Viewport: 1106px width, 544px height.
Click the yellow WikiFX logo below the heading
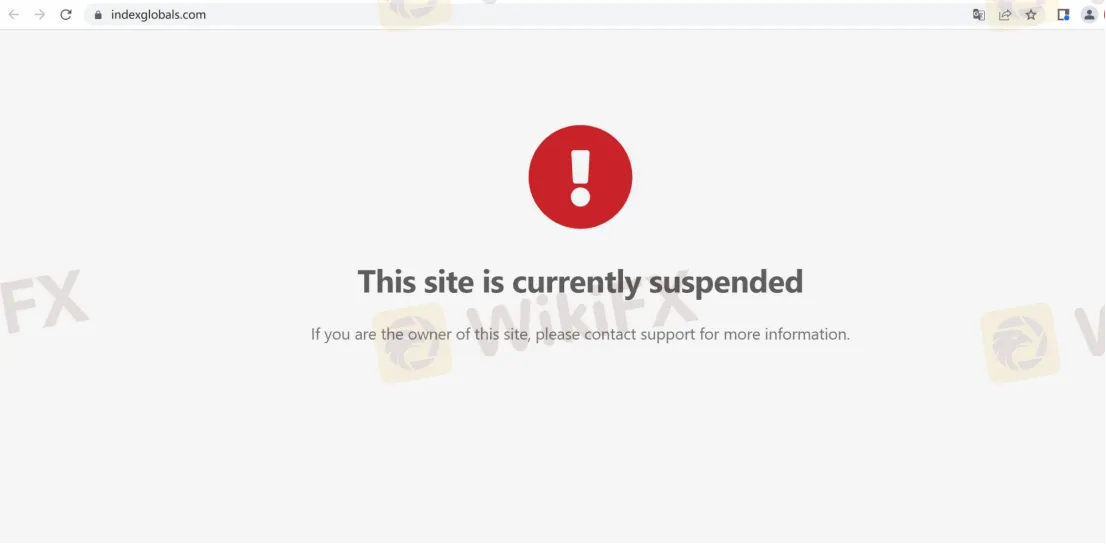(412, 344)
